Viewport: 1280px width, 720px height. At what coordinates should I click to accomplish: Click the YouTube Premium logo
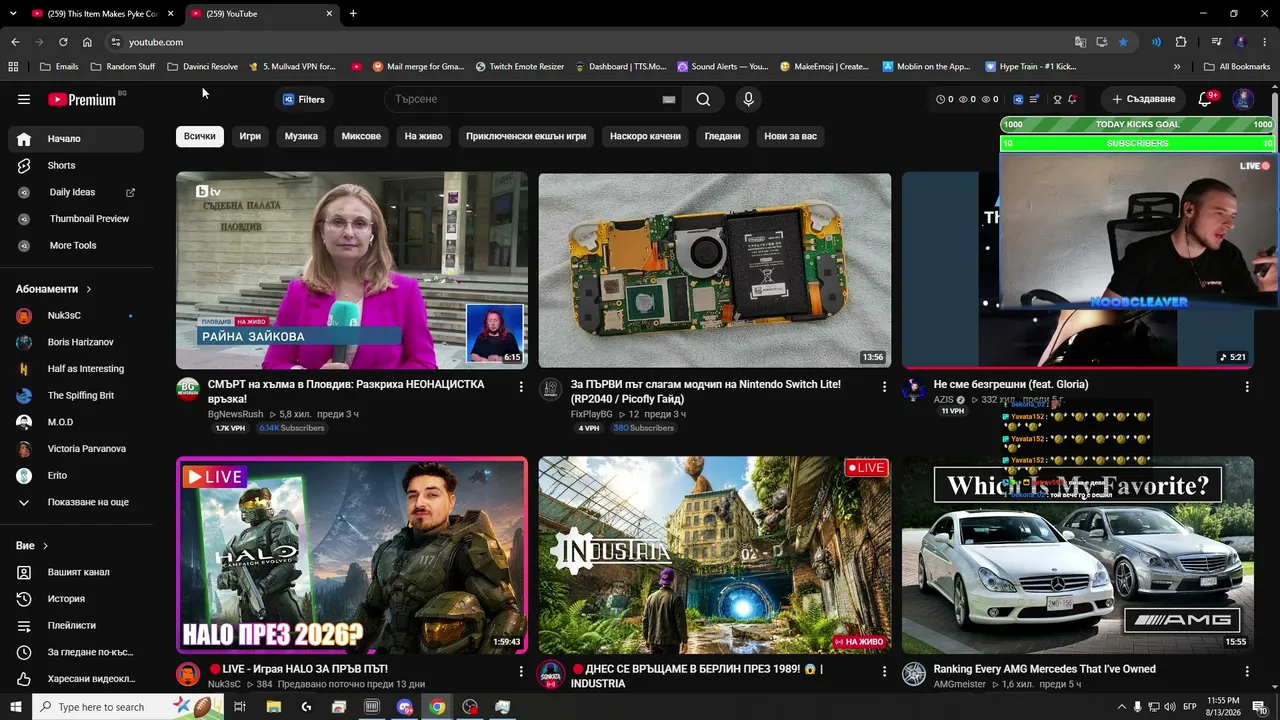(82, 99)
